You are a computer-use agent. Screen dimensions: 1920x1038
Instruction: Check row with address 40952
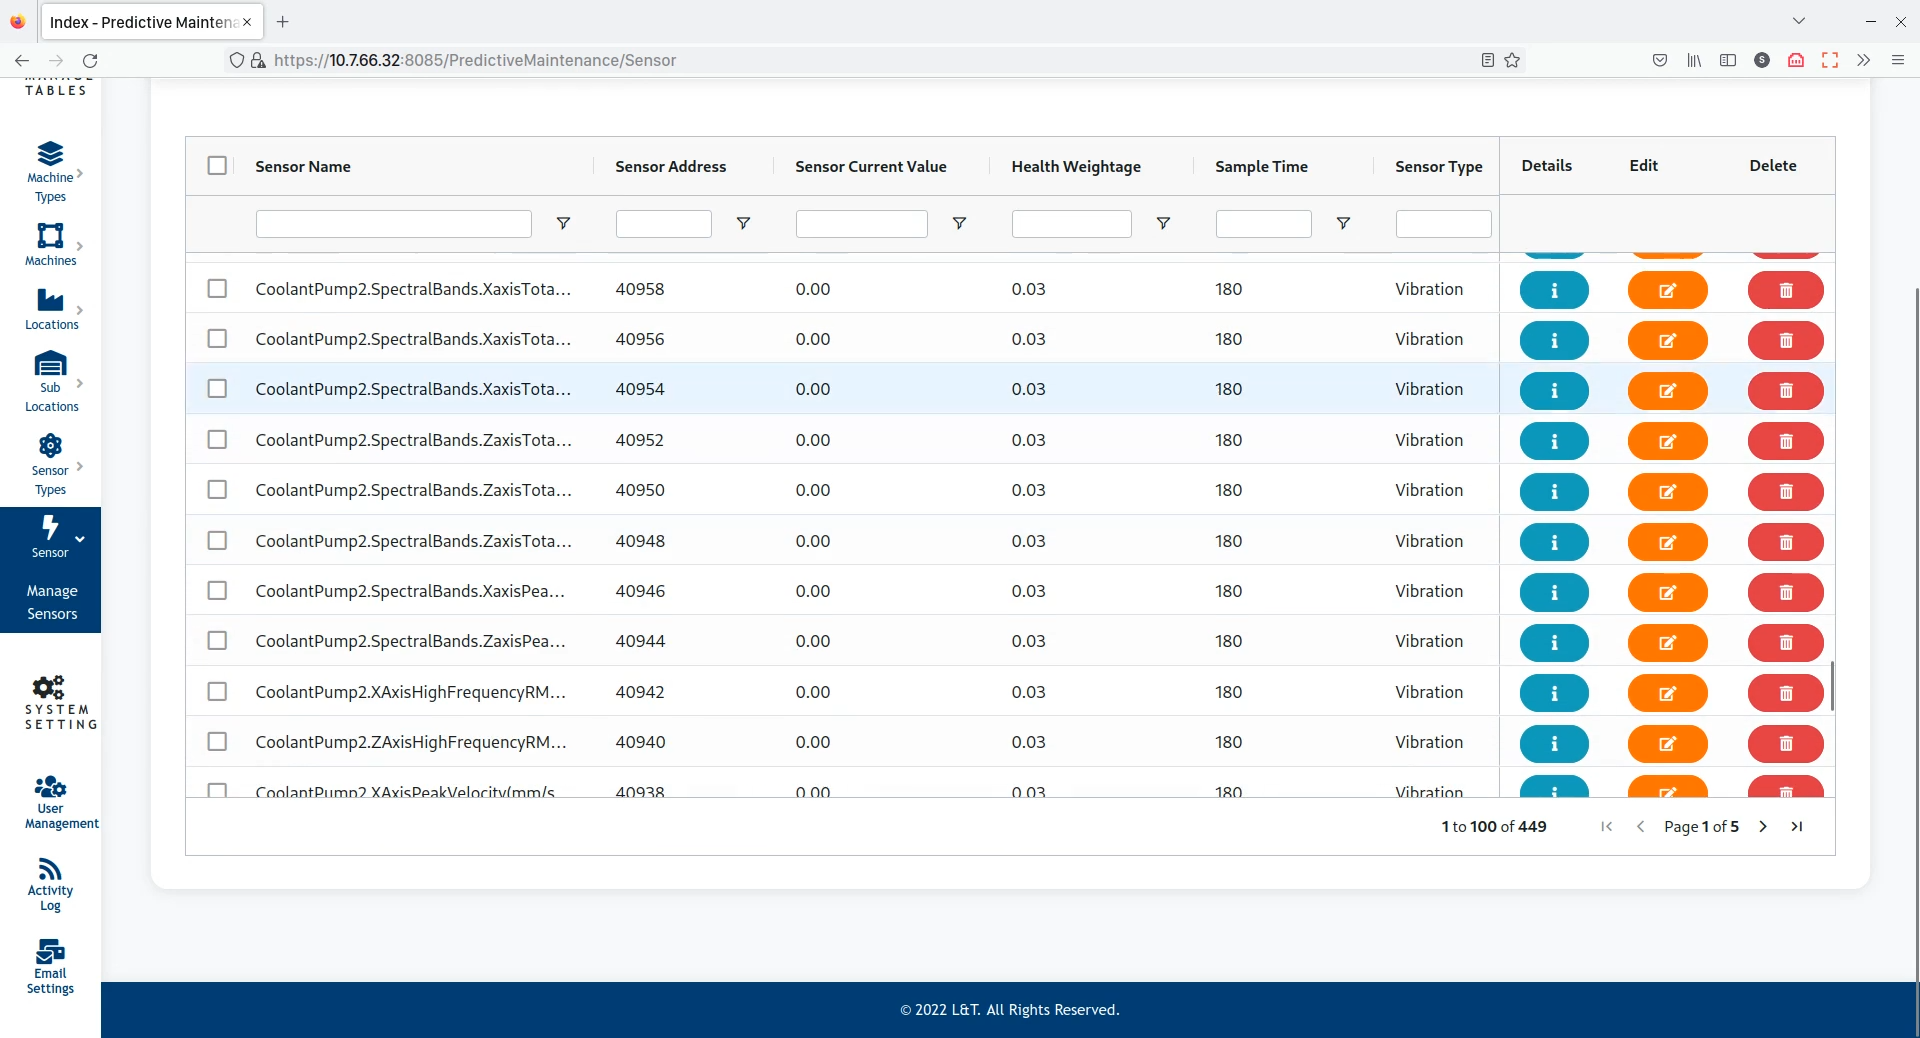217,440
